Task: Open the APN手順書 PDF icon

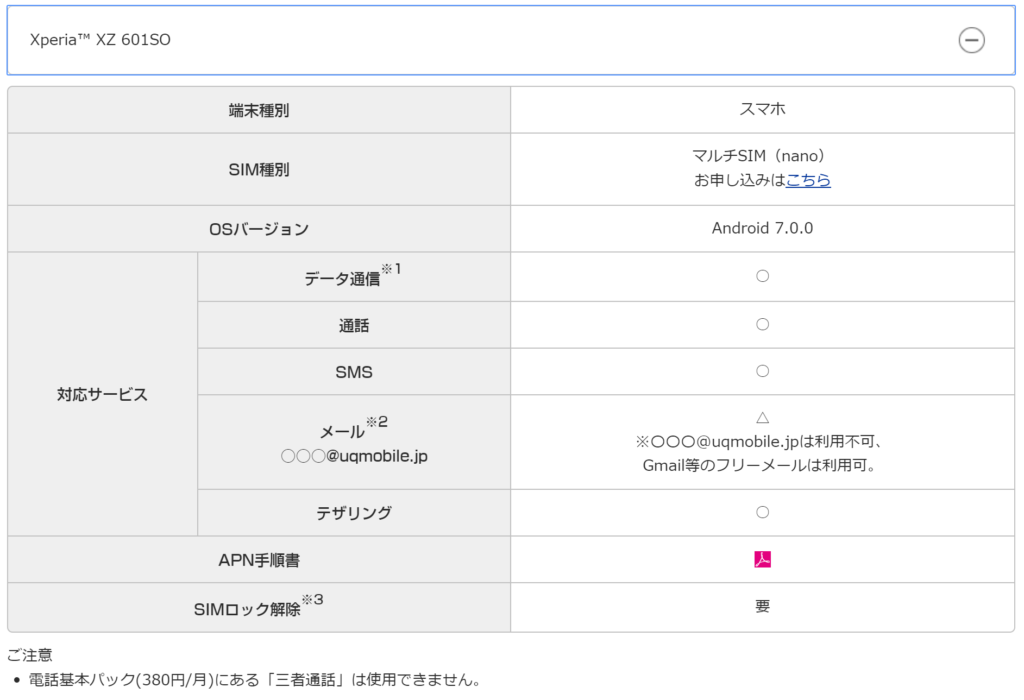Action: coord(762,559)
